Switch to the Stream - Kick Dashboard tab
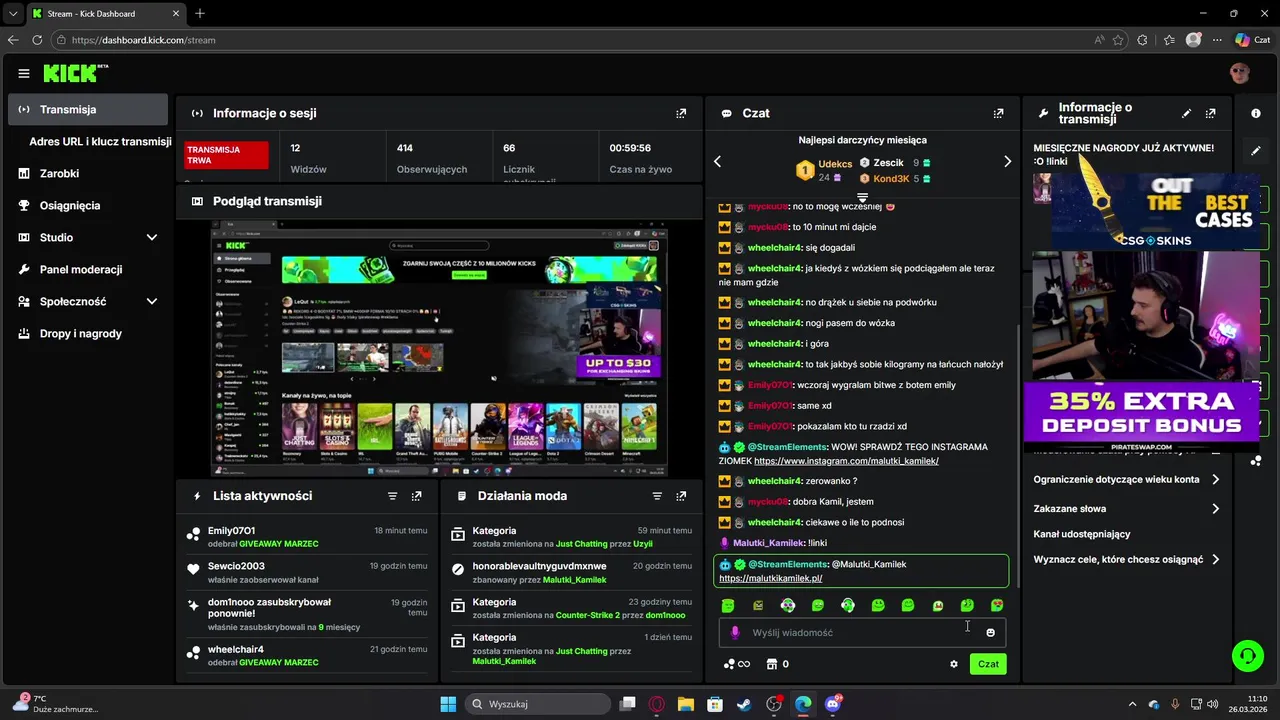The image size is (1280, 720). point(106,13)
